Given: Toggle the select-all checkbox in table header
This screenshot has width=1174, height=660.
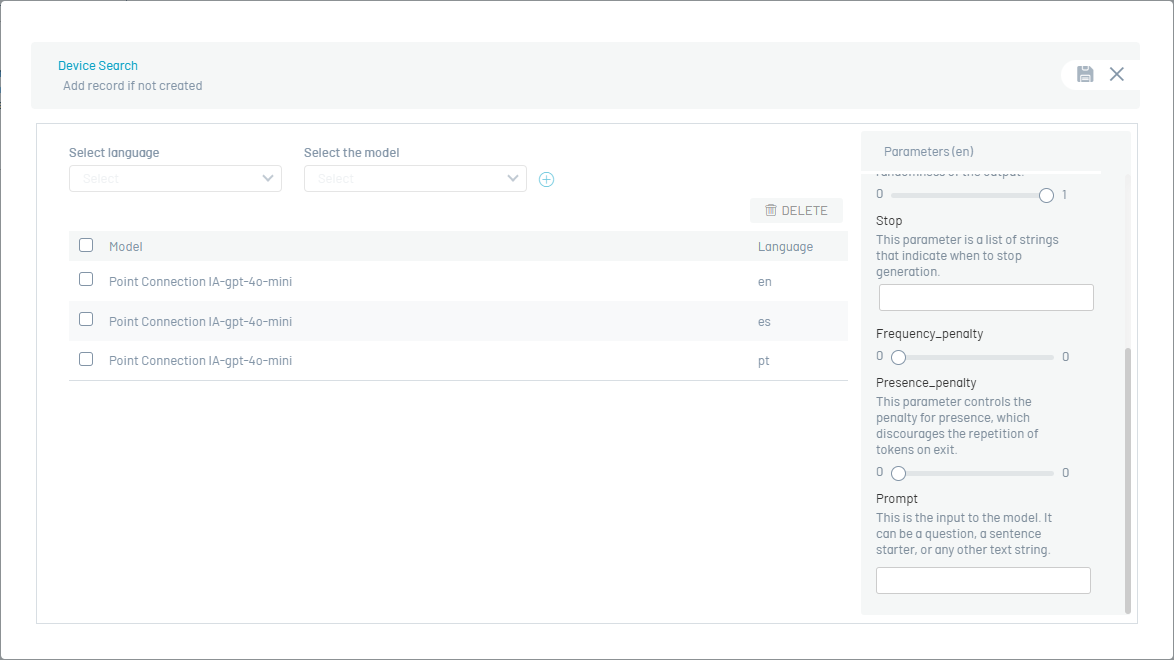Looking at the screenshot, I should [86, 245].
